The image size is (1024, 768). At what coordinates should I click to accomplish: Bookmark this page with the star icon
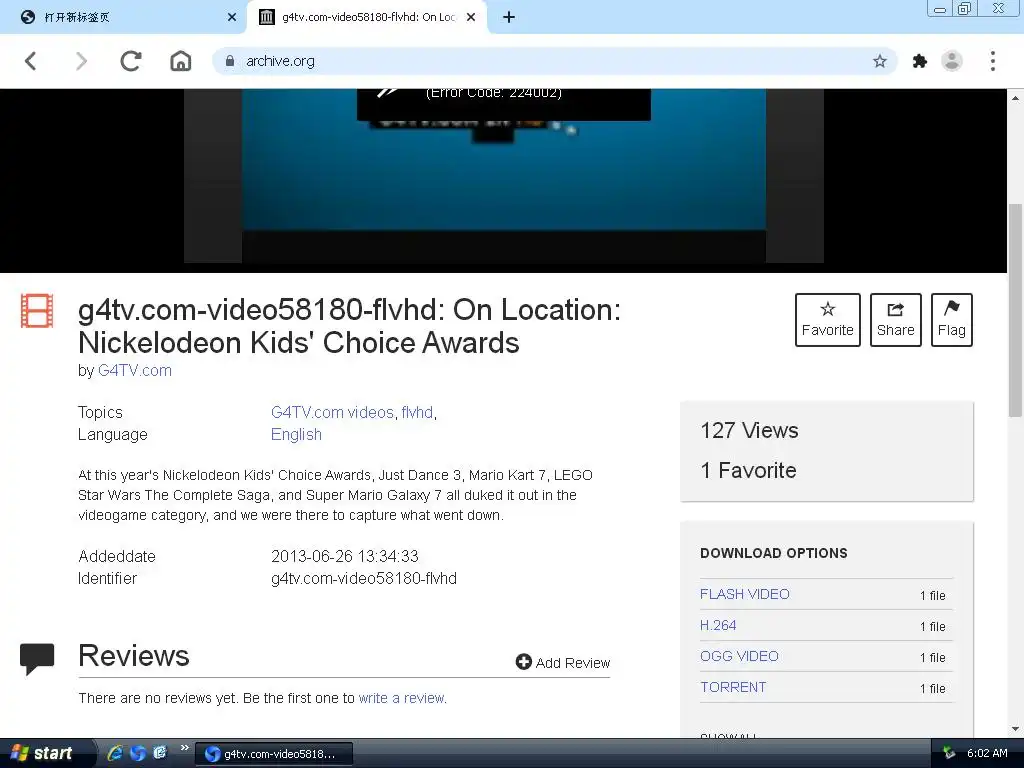(880, 61)
